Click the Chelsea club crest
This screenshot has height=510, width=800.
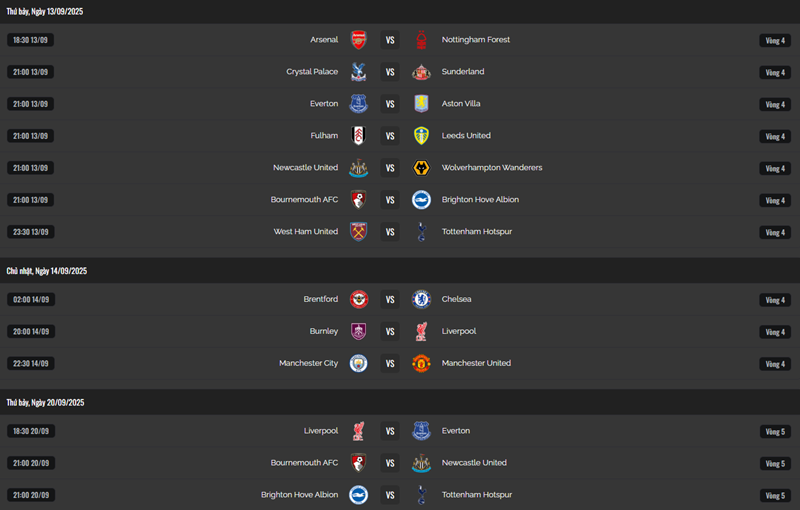click(421, 299)
